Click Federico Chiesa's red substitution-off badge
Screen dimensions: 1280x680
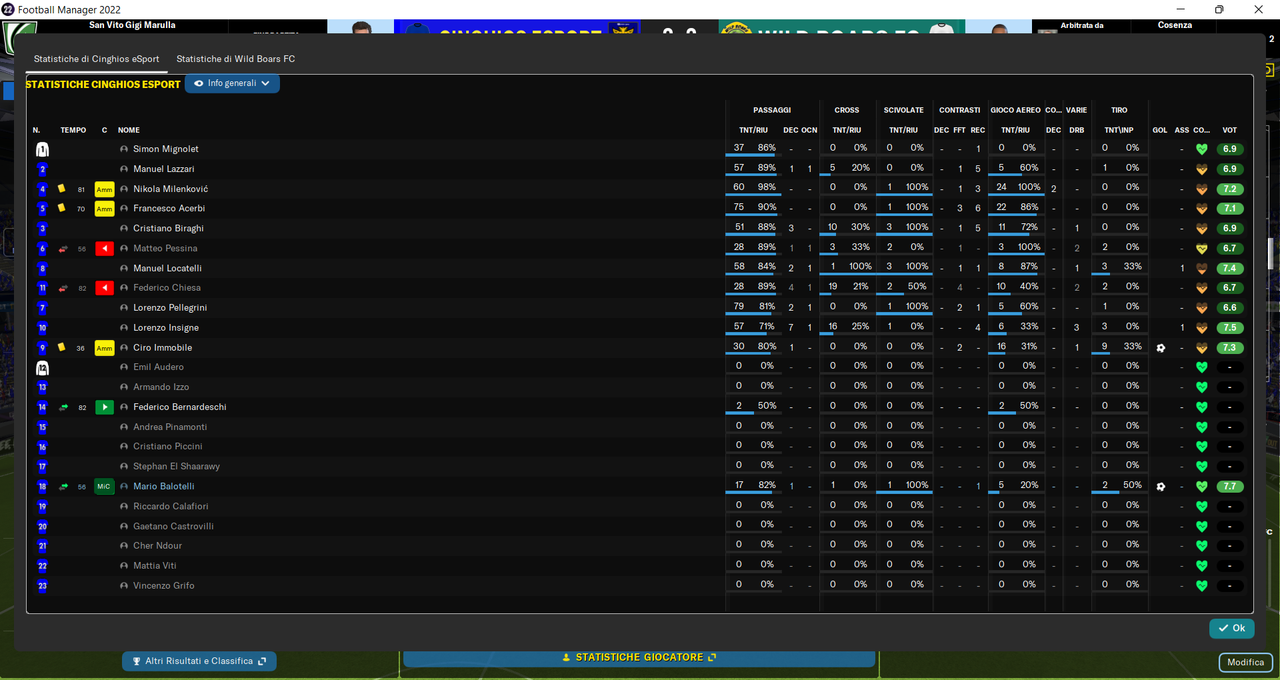point(104,288)
